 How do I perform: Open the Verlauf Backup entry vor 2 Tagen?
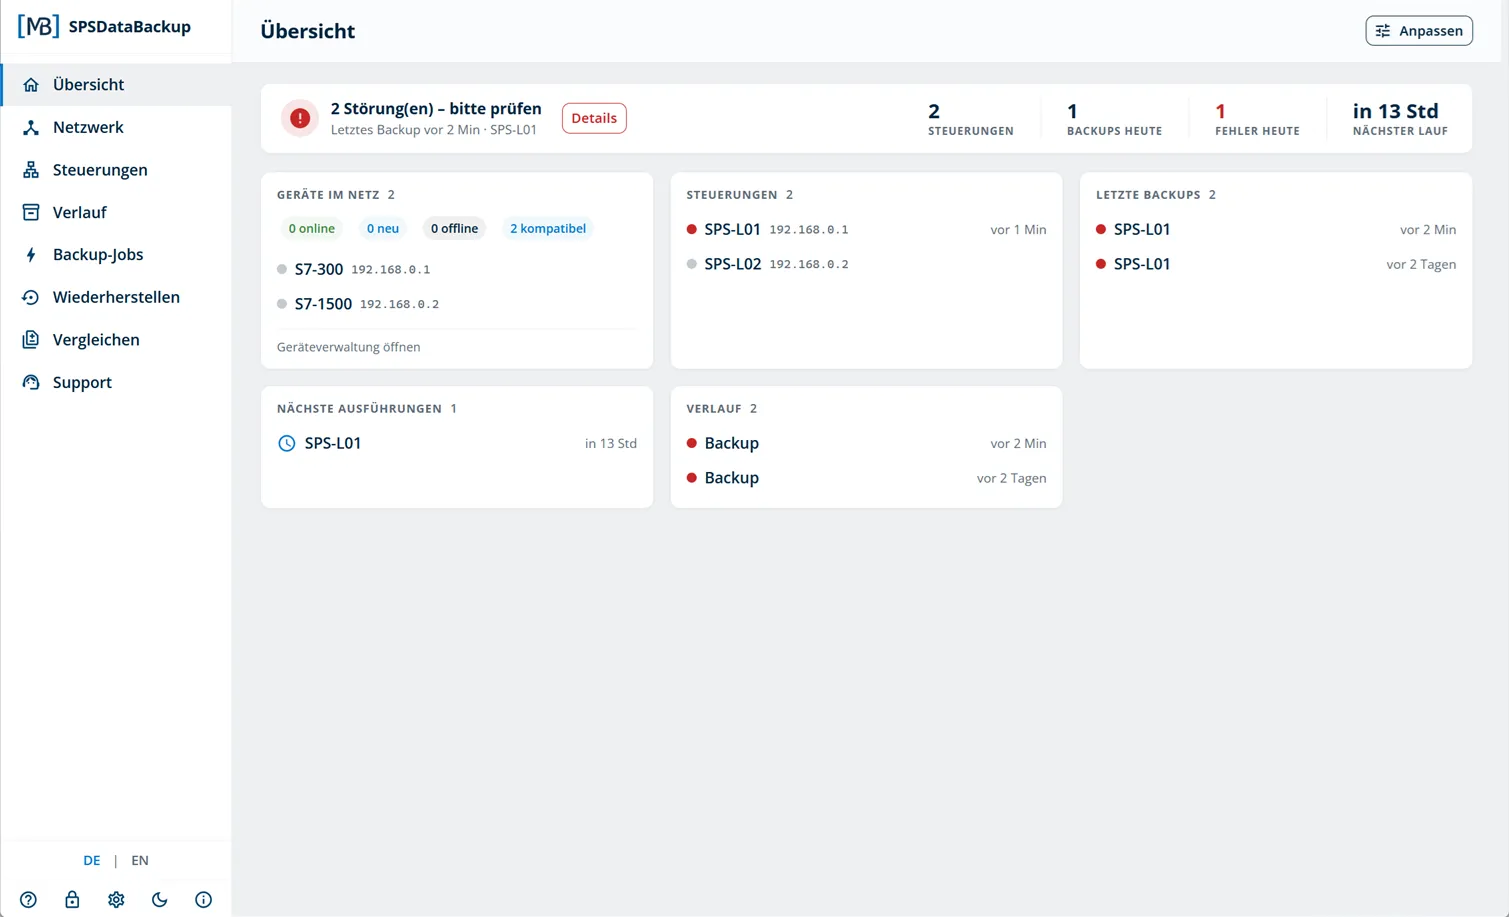pos(866,478)
